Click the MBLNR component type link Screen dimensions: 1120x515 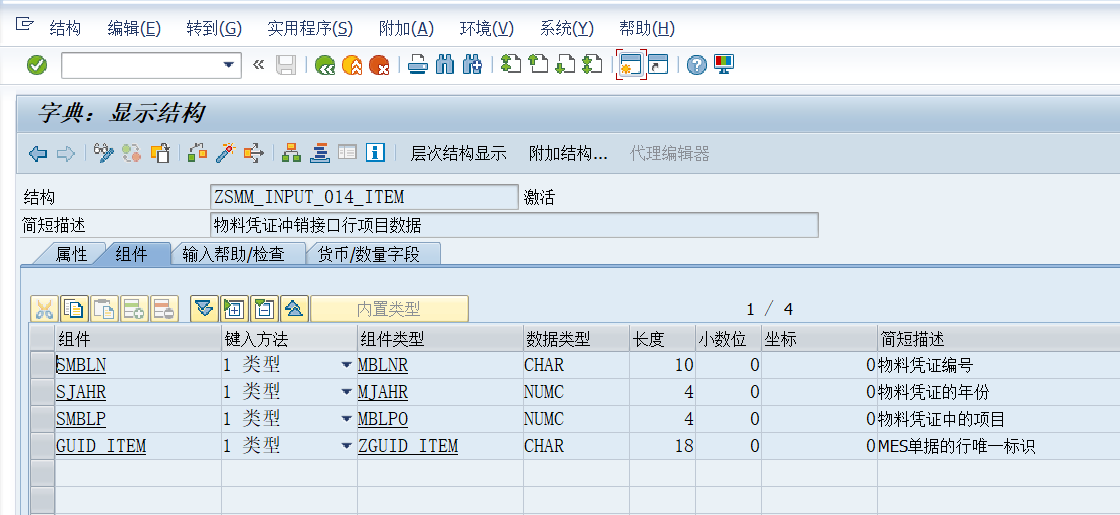coord(383,365)
